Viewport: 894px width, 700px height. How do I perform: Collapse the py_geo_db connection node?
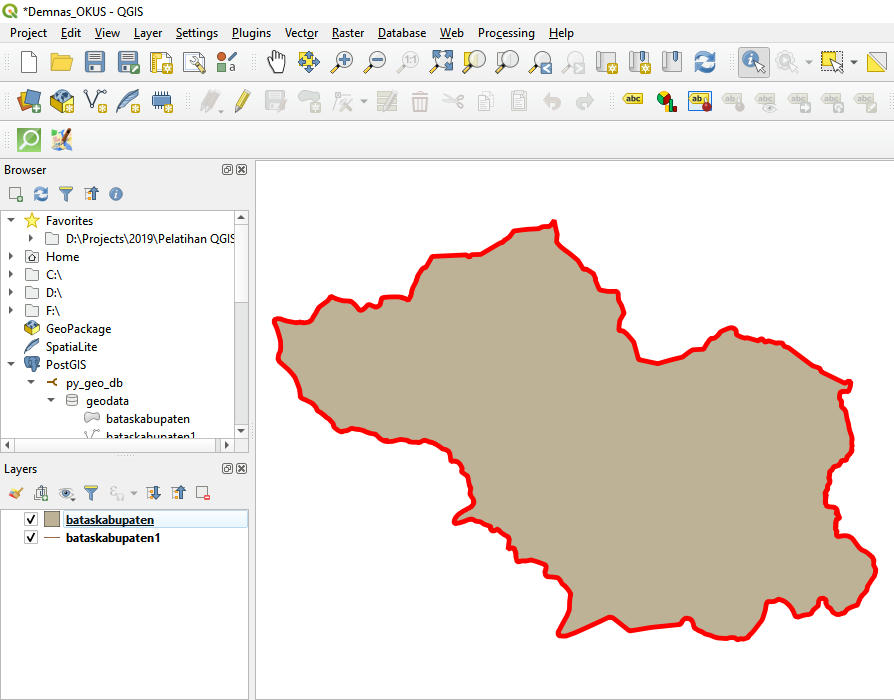pyautogui.click(x=31, y=382)
